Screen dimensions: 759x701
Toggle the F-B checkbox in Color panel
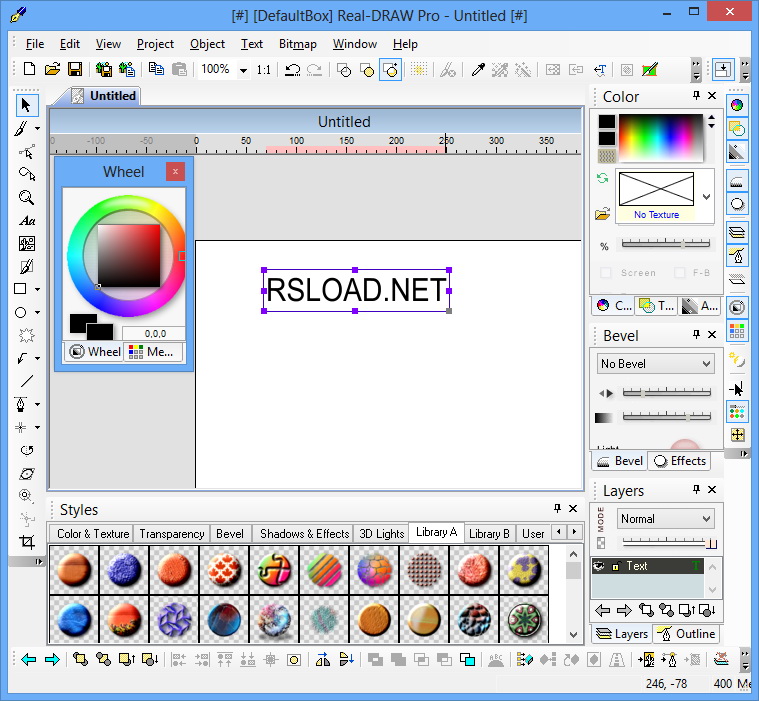[x=680, y=273]
